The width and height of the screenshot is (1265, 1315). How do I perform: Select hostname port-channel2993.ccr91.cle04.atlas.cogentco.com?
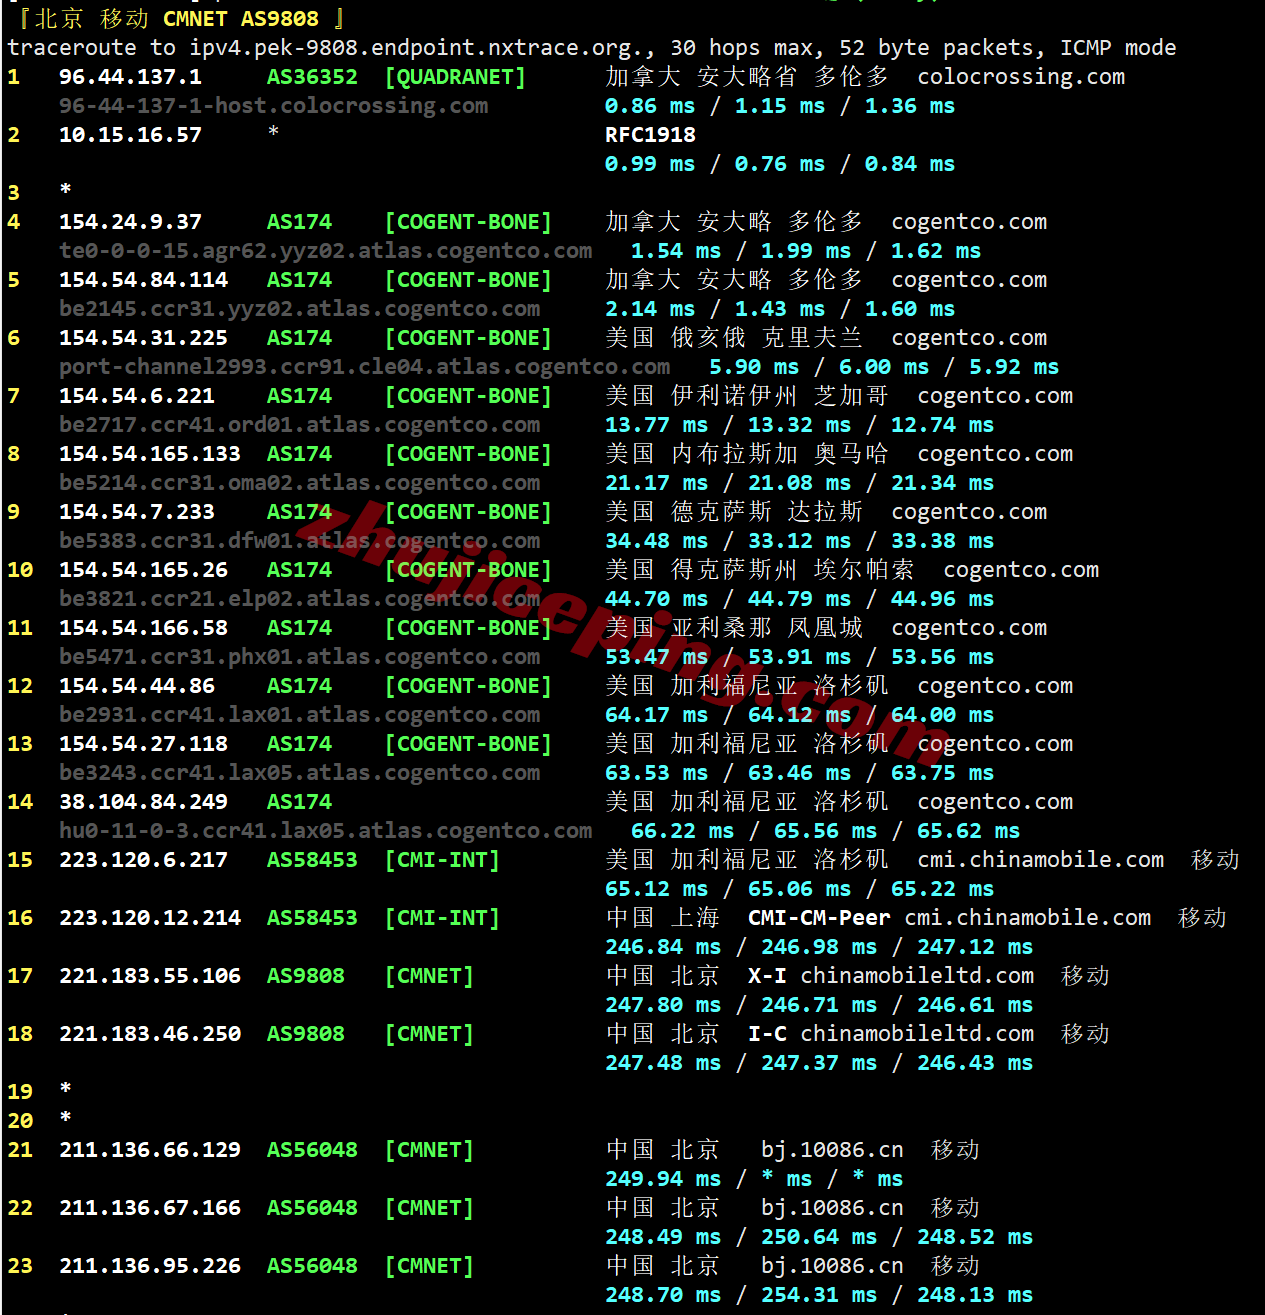click(x=364, y=367)
